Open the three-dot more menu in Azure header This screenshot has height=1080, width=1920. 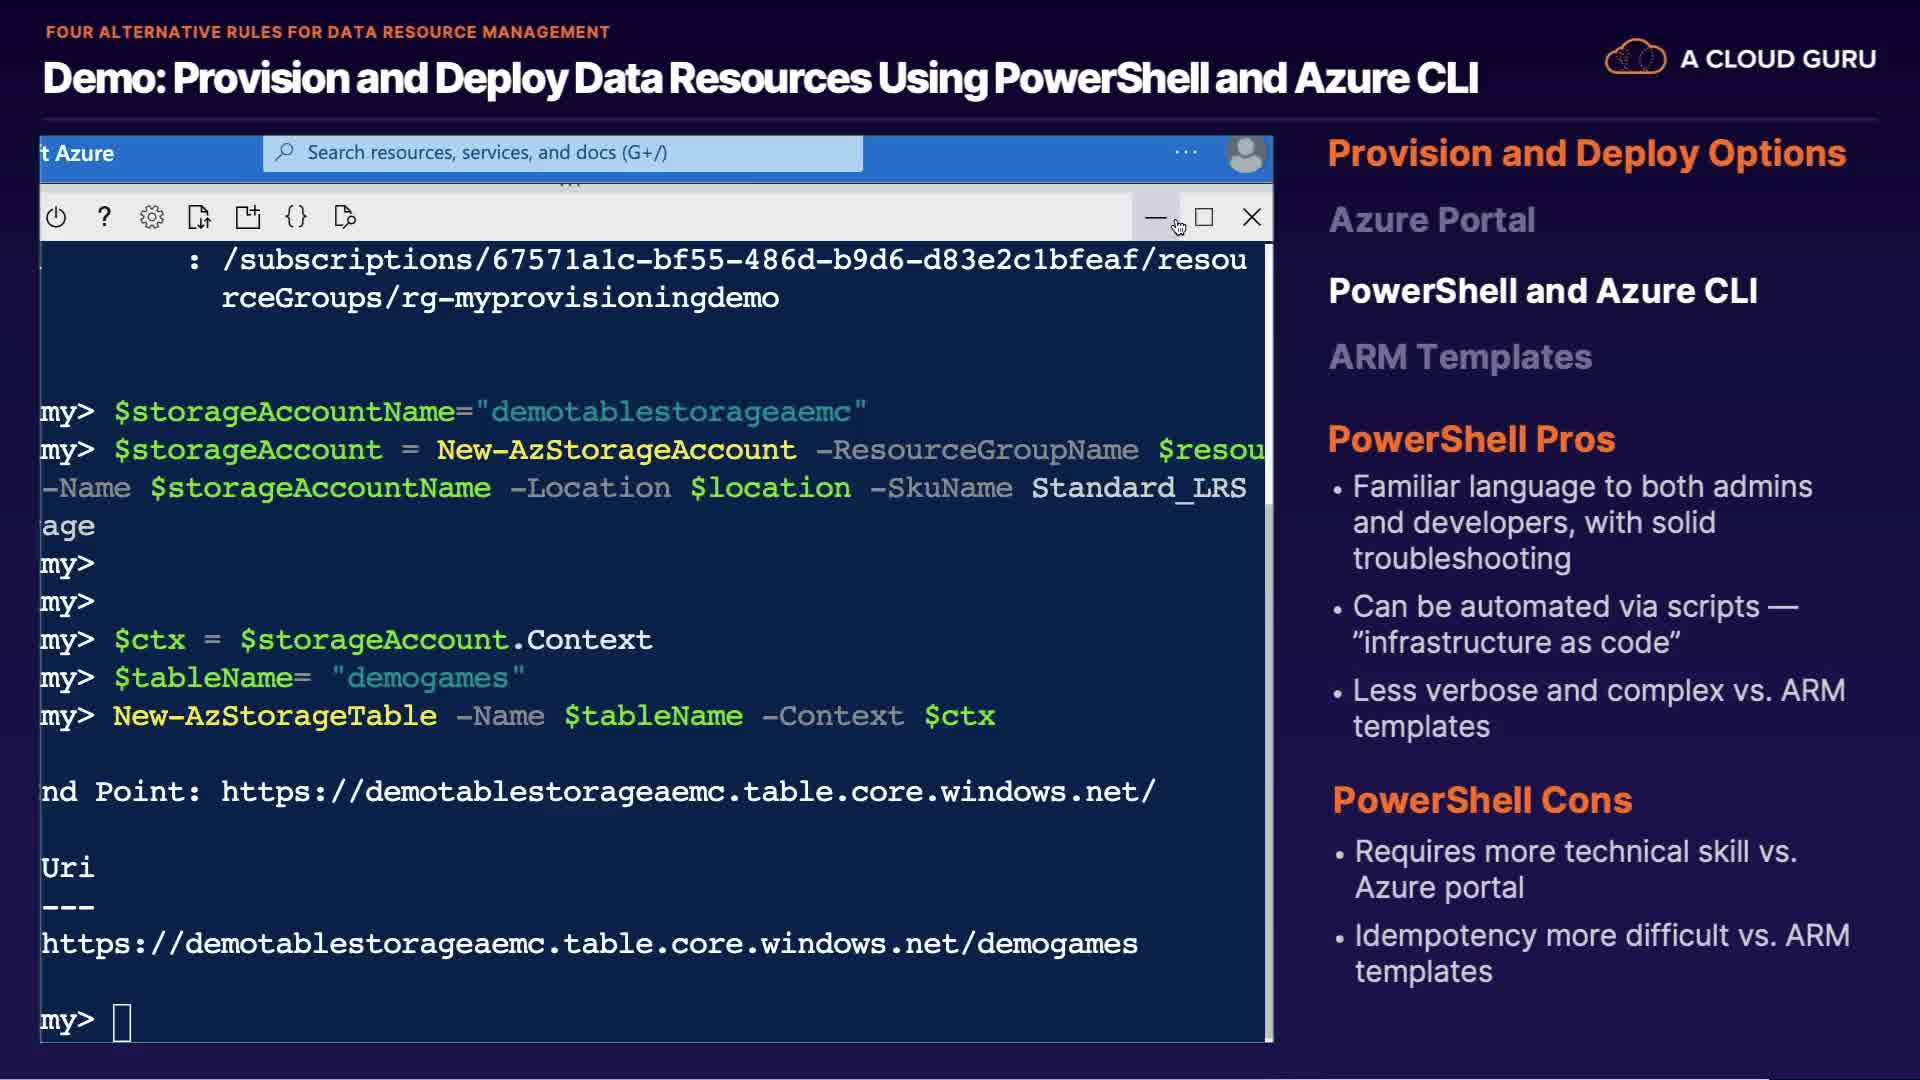1186,152
